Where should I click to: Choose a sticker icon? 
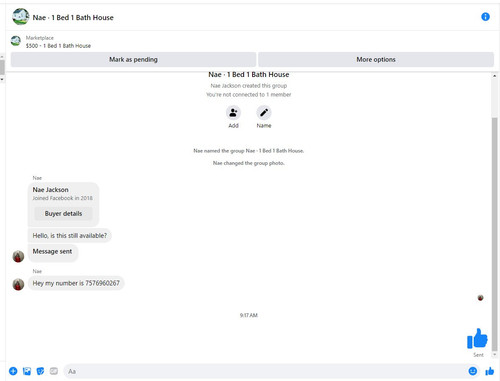tap(40, 371)
